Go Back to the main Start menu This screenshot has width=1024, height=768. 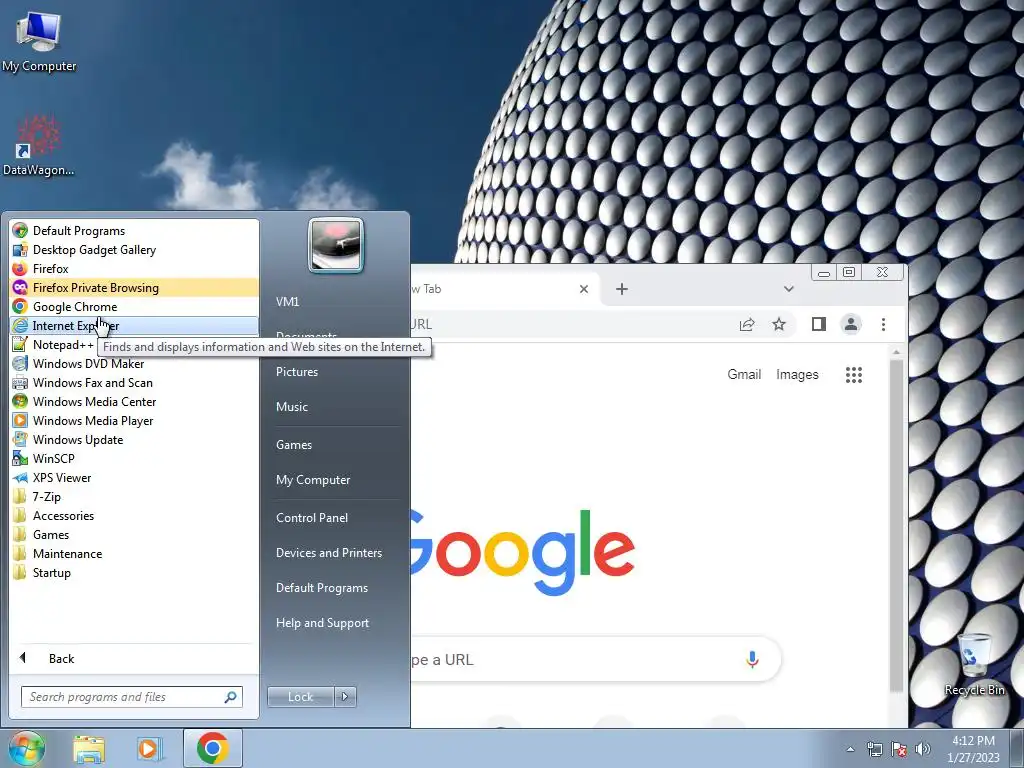(134, 658)
